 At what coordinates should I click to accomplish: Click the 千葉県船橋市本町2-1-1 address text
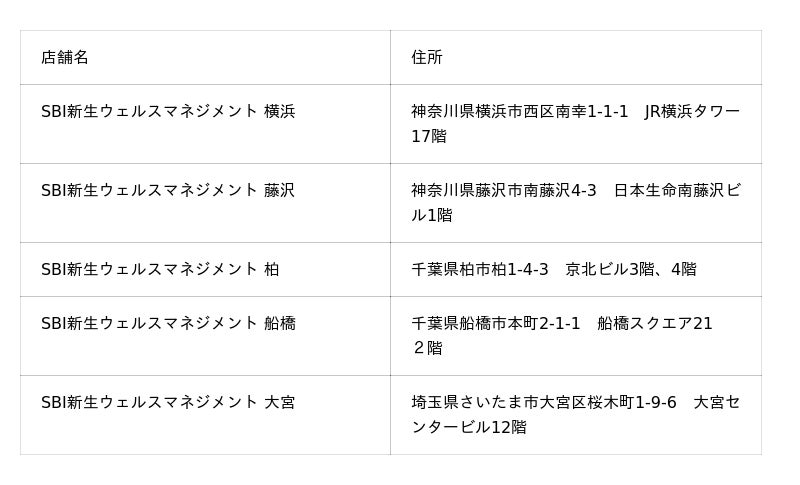[496, 323]
